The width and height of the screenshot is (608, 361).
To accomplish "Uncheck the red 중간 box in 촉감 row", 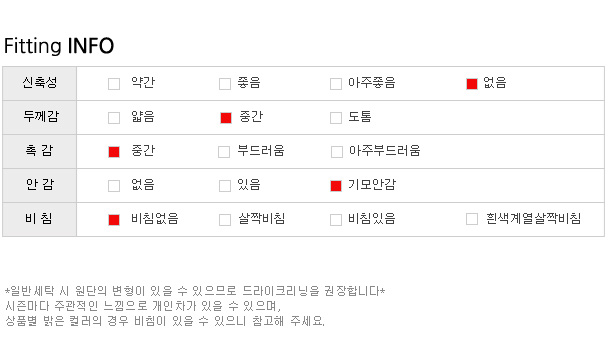I will [114, 152].
